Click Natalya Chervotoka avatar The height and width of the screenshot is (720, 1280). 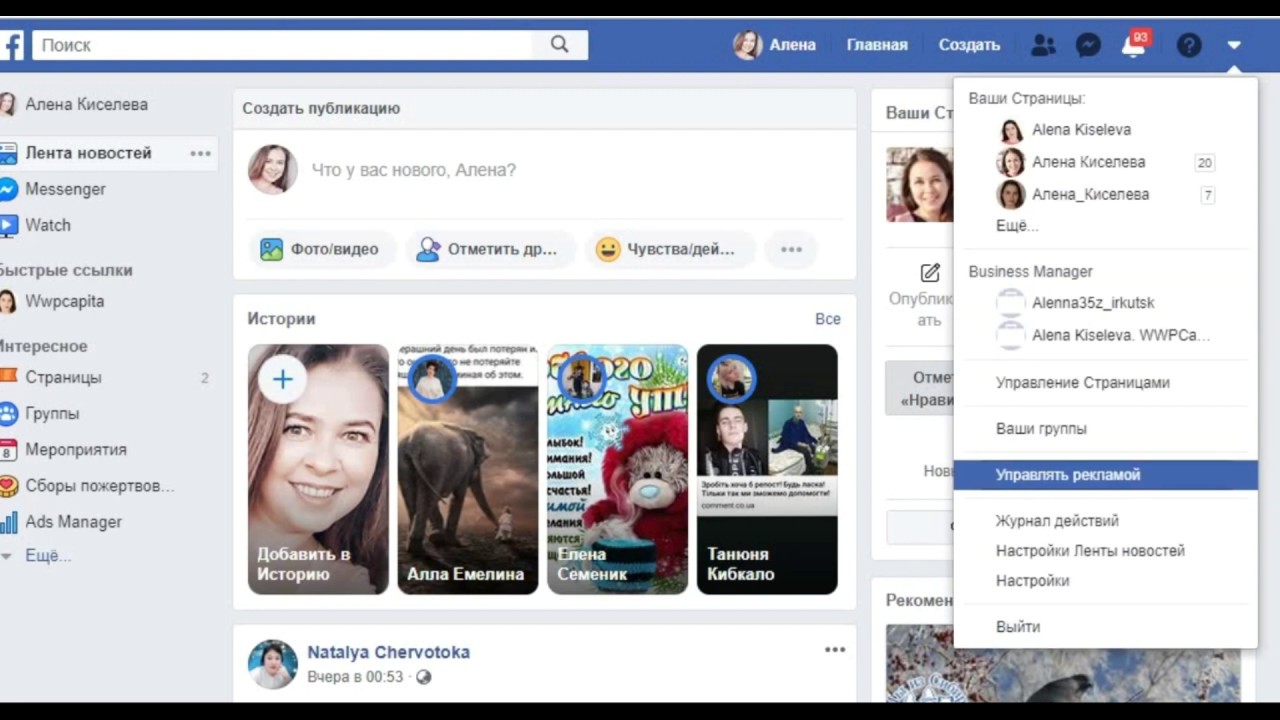(x=273, y=665)
